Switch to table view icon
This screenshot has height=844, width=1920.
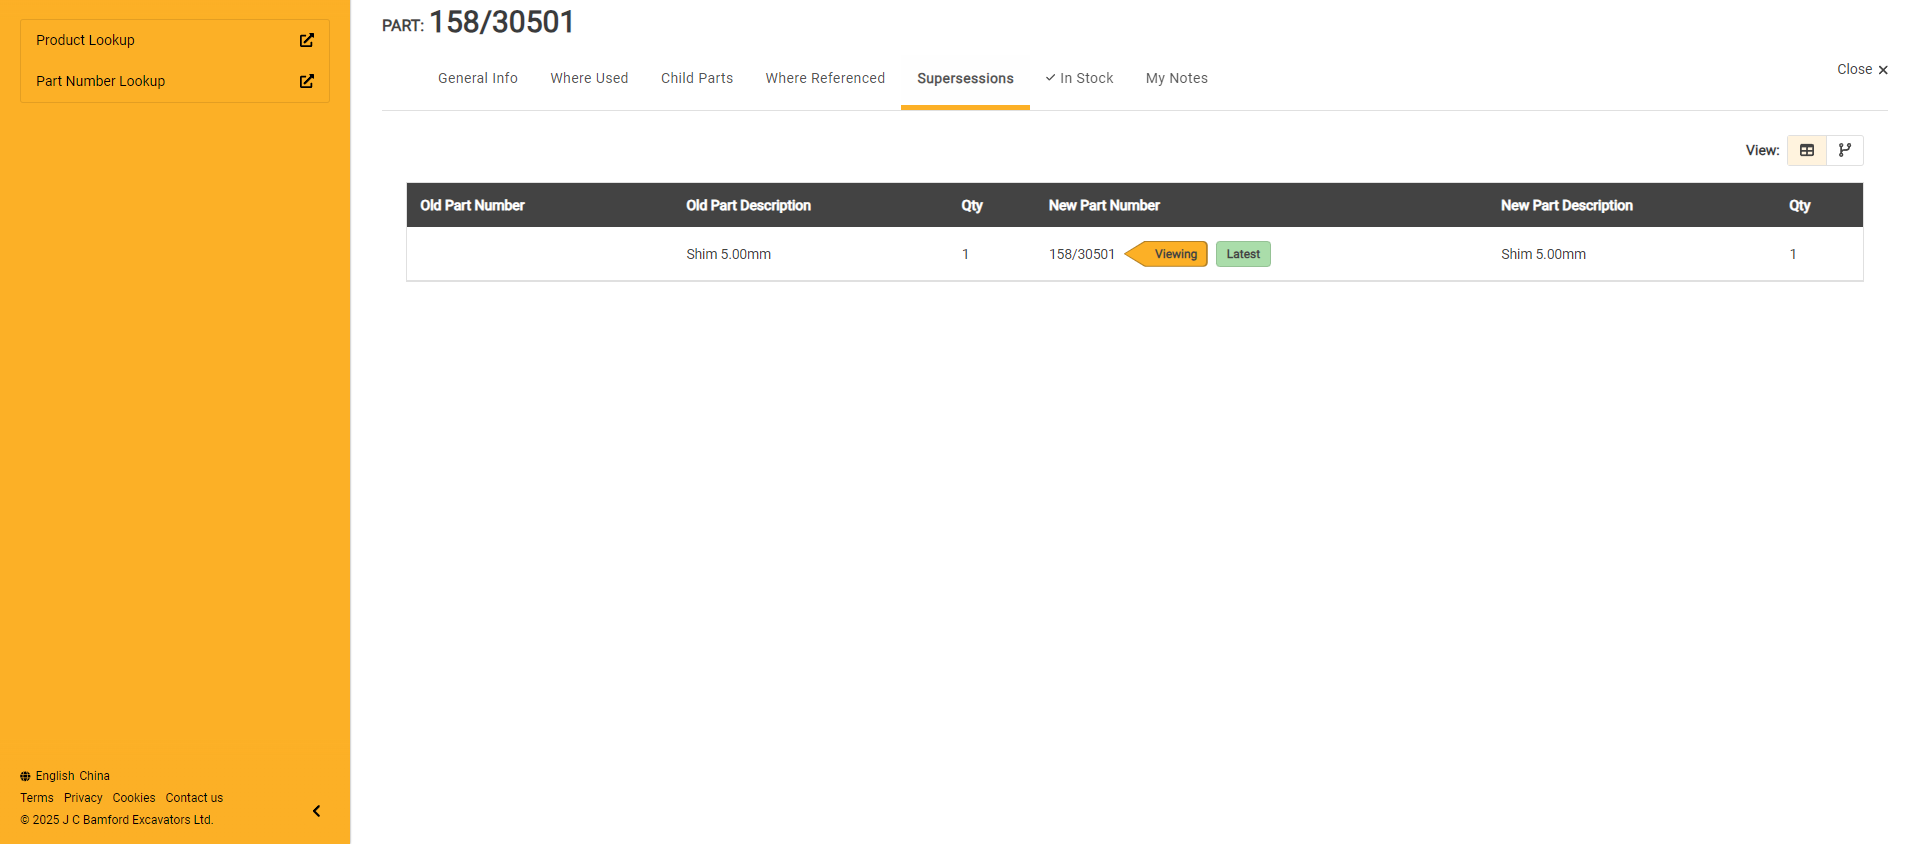(x=1806, y=150)
